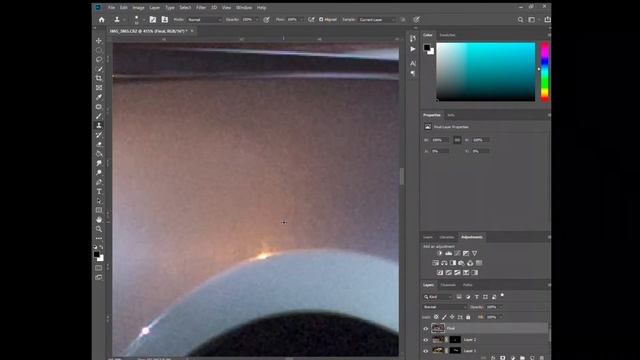Toggle pressure for opacity button

266,20
